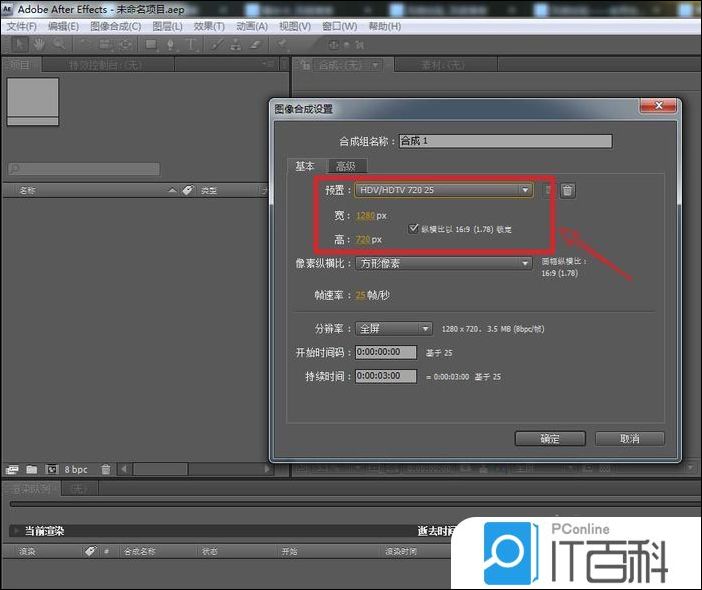Screen dimensions: 702x590
Task: Switch to the 高级 tab
Action: (346, 166)
